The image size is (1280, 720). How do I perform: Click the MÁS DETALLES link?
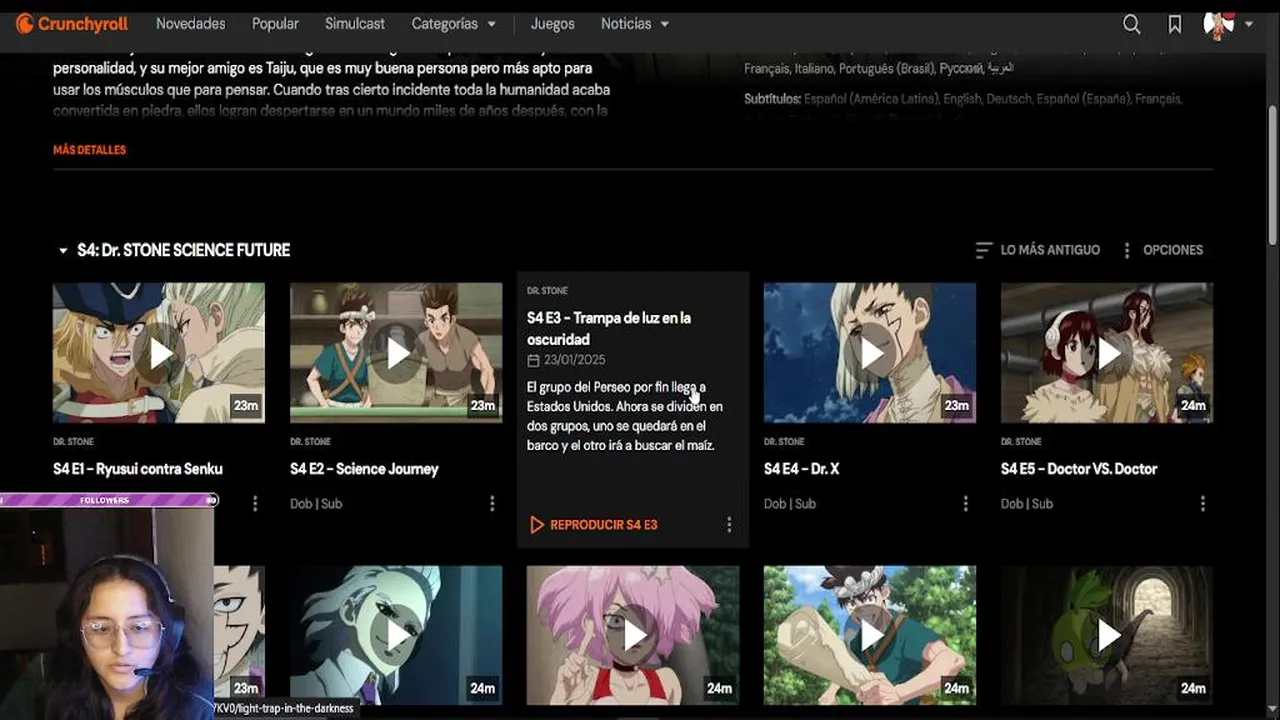click(x=90, y=150)
